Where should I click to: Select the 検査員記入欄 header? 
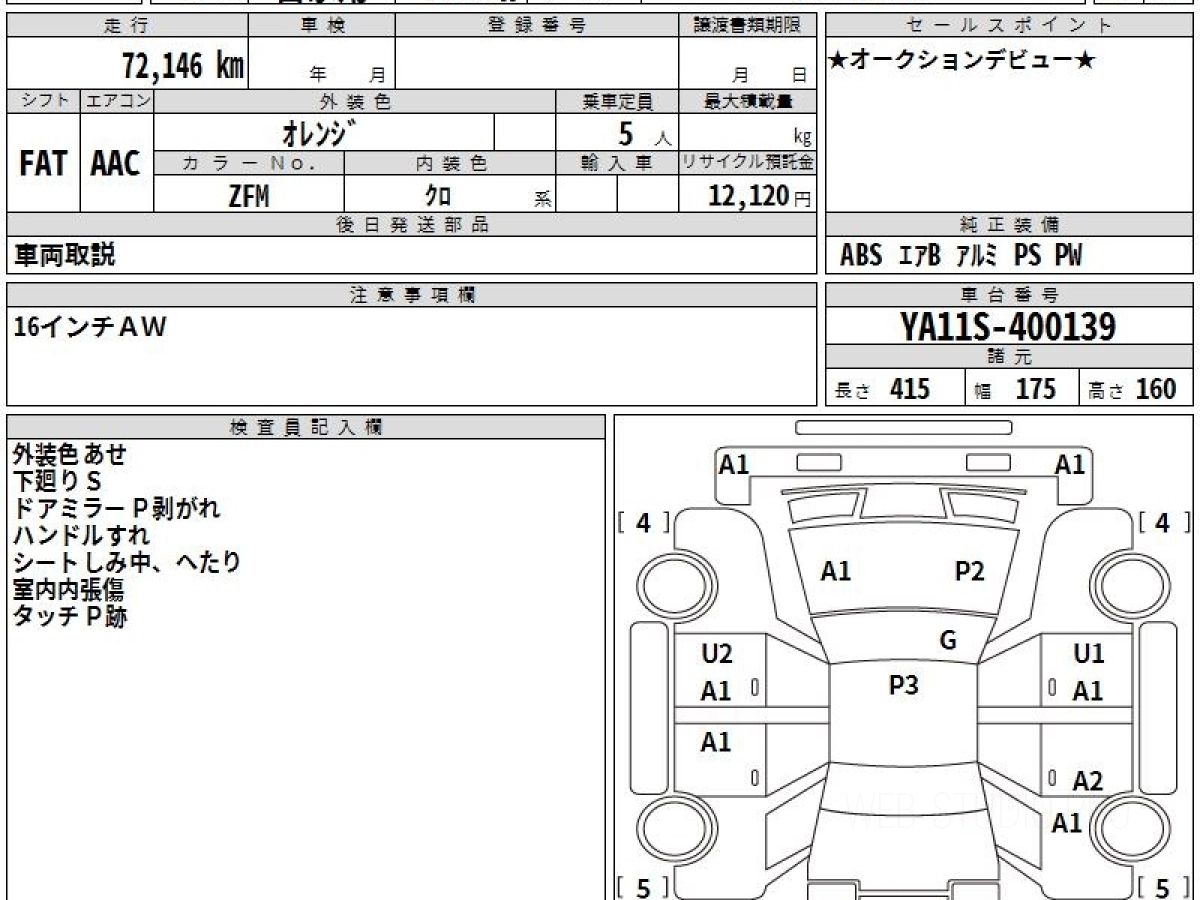[x=306, y=427]
